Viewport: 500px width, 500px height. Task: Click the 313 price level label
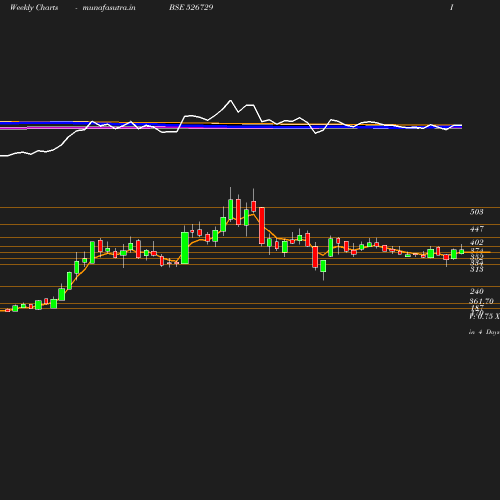point(477,269)
